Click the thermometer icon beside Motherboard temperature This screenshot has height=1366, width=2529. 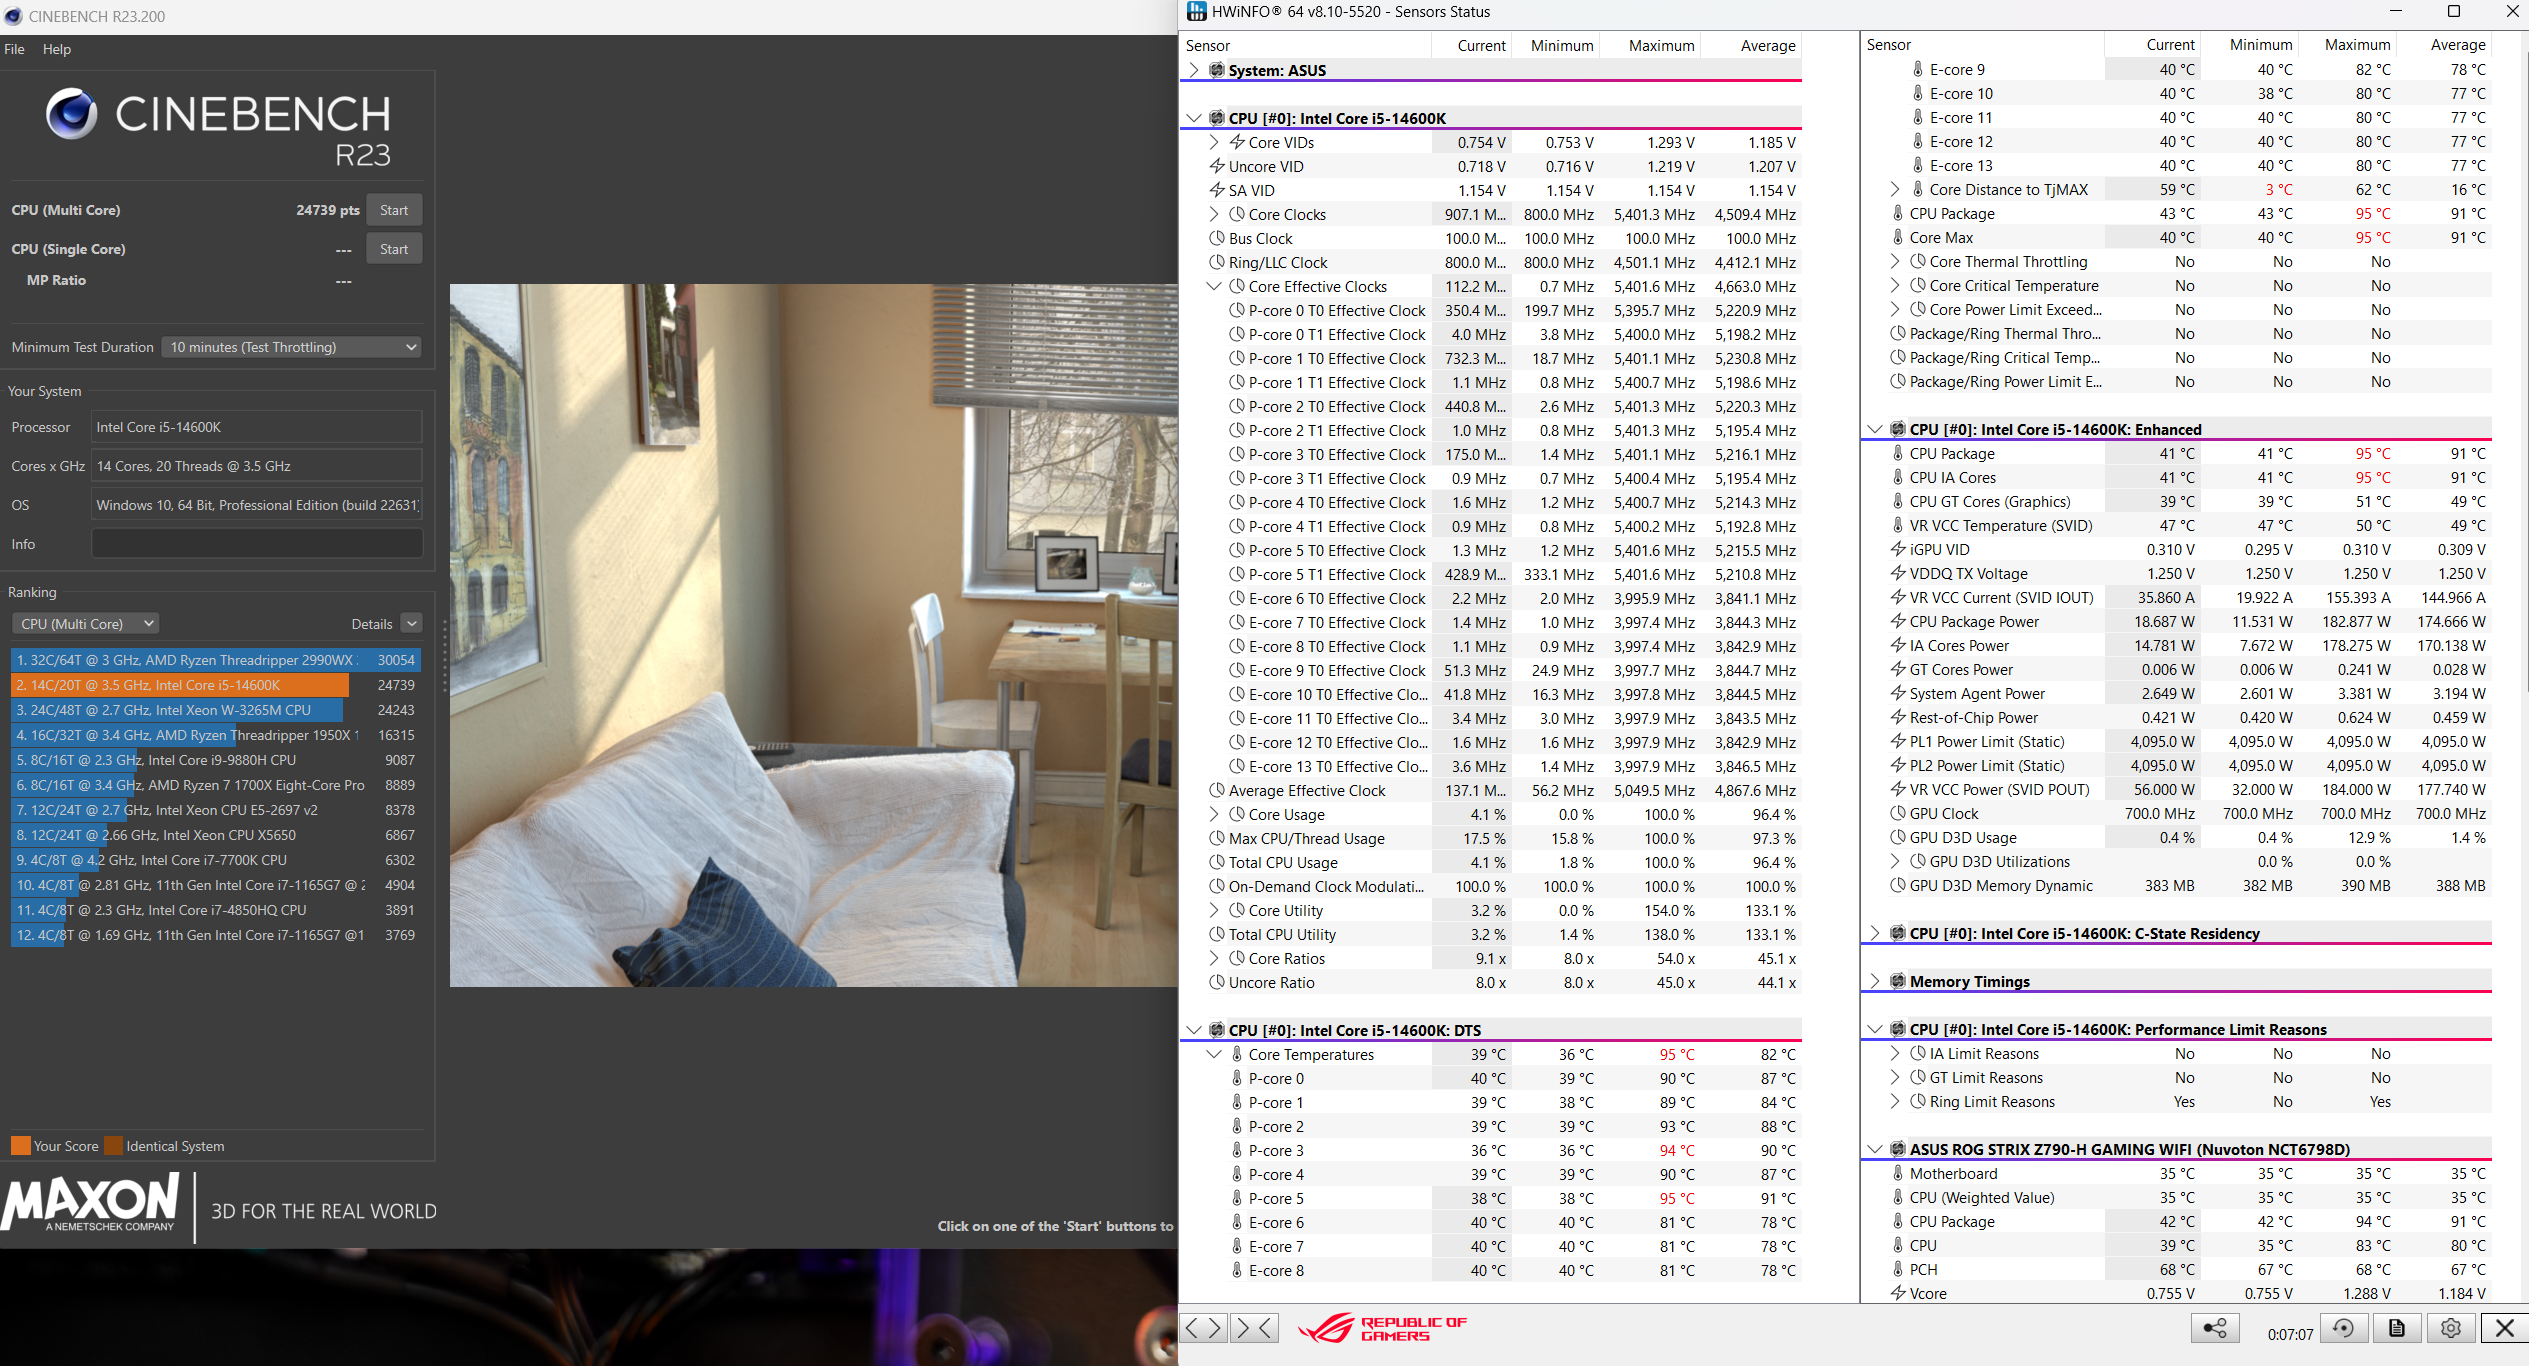pos(1898,1173)
